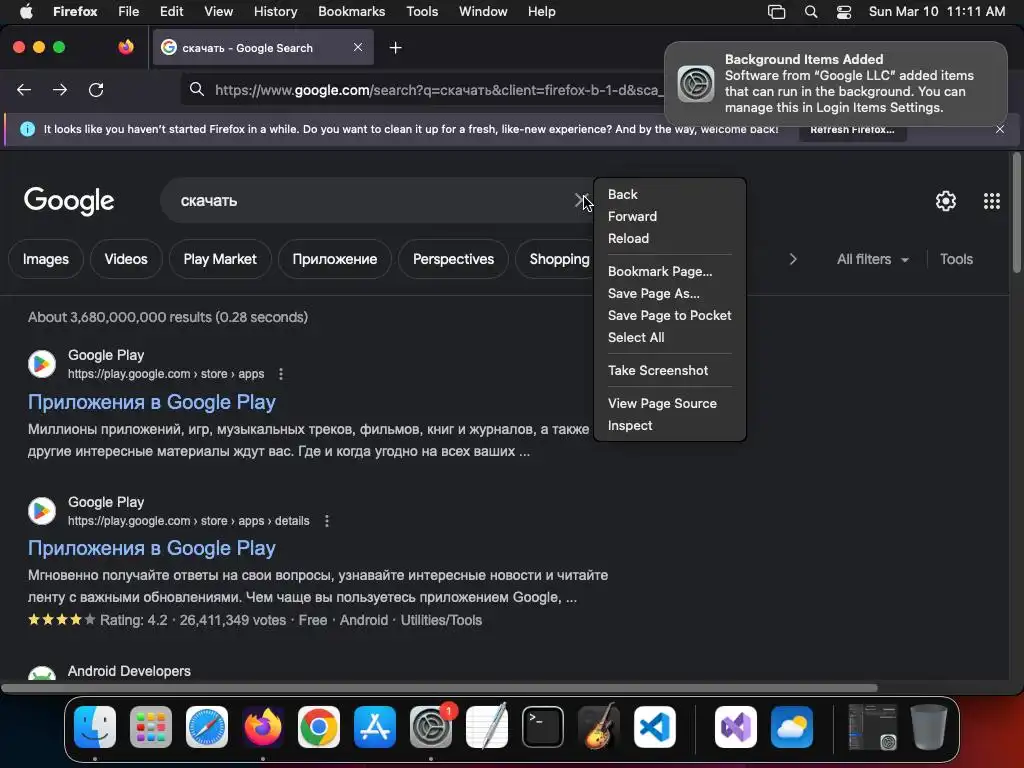Screen dimensions: 1024x768
Task: Click the info icon in the notification bar
Action: click(27, 129)
